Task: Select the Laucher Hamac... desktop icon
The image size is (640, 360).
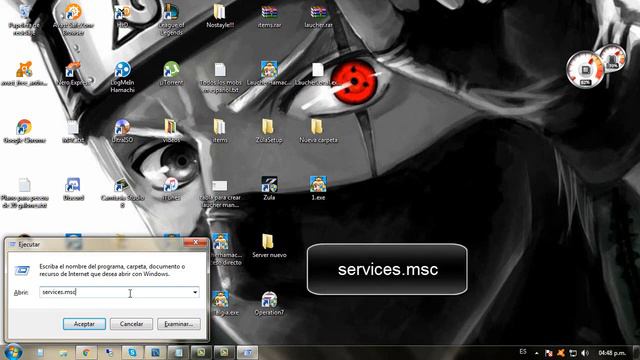Action: point(269,74)
